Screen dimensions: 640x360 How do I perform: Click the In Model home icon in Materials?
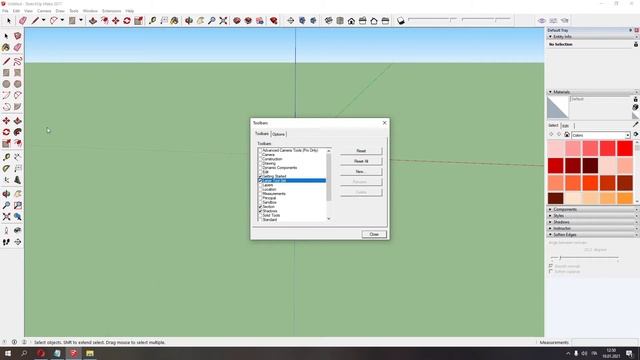567,135
